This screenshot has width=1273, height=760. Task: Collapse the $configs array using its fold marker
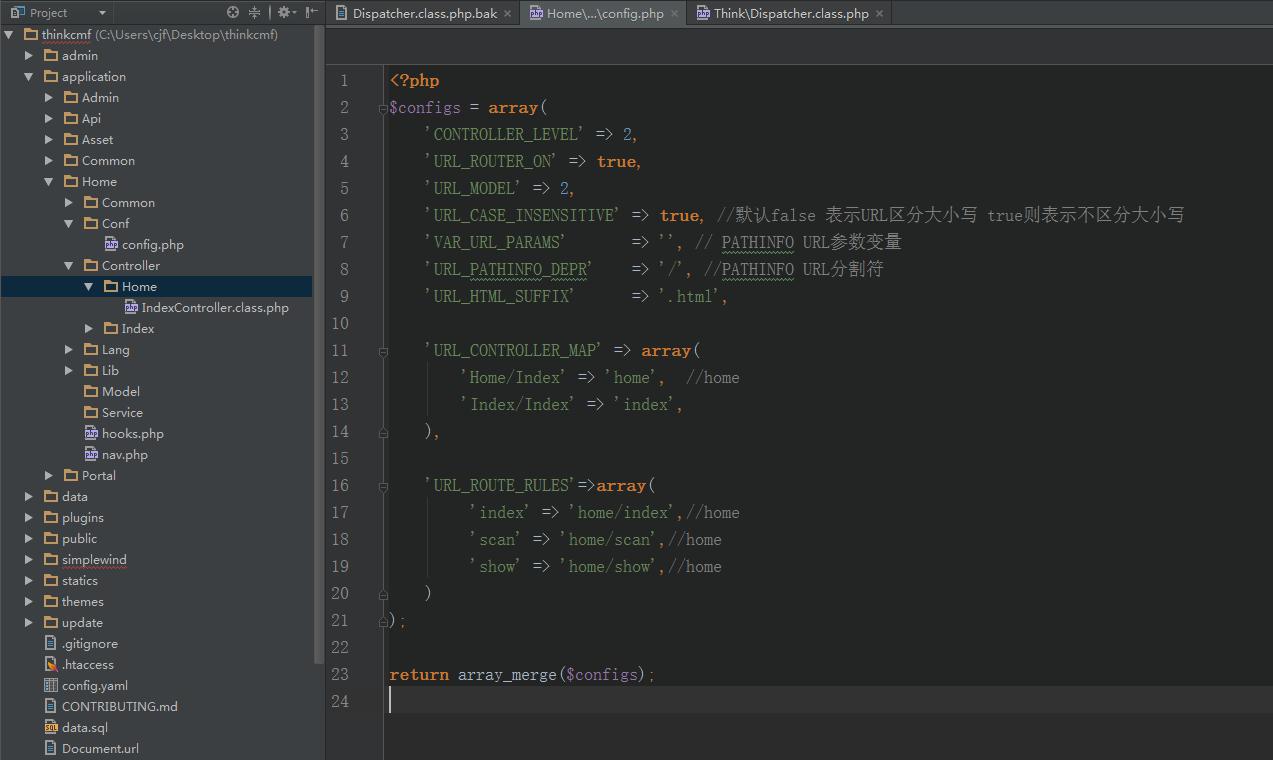383,106
